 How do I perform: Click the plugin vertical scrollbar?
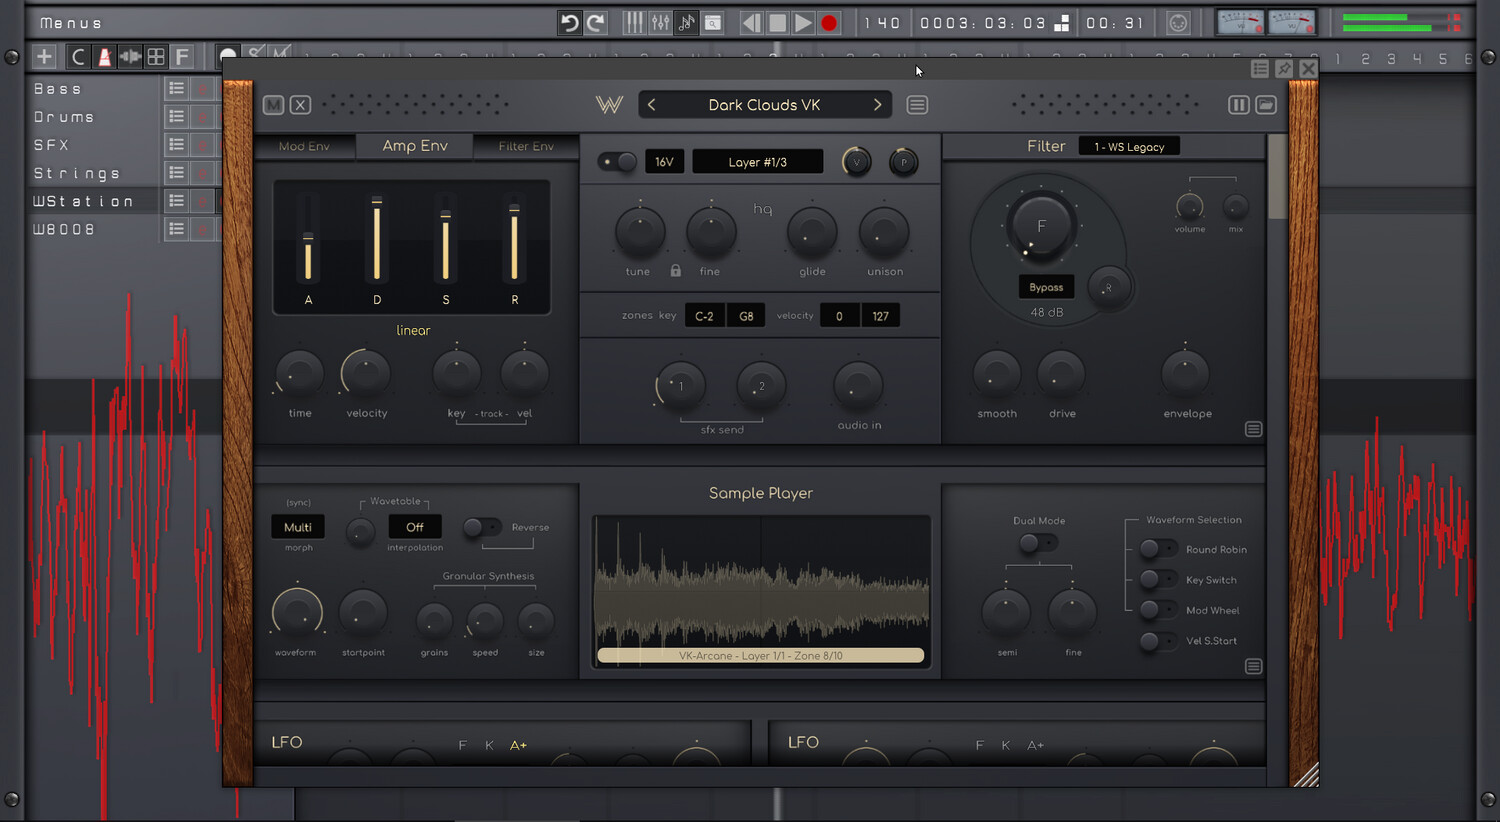[x=1277, y=177]
